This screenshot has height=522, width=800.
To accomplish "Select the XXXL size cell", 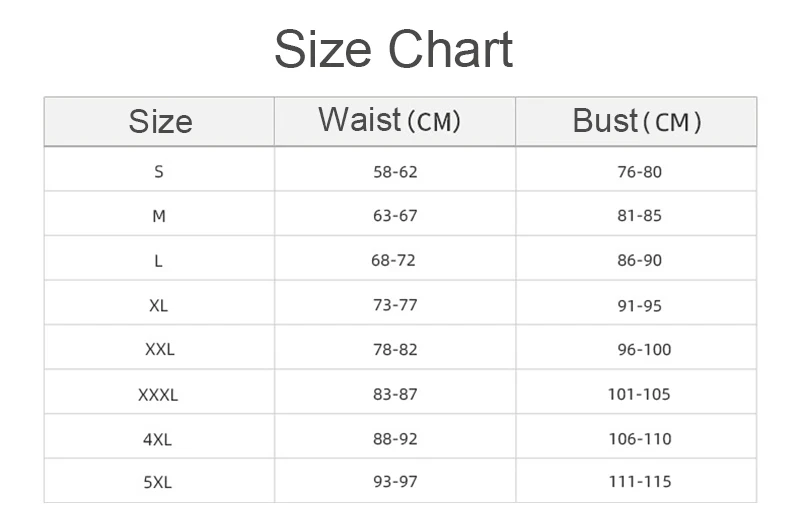I will click(158, 394).
